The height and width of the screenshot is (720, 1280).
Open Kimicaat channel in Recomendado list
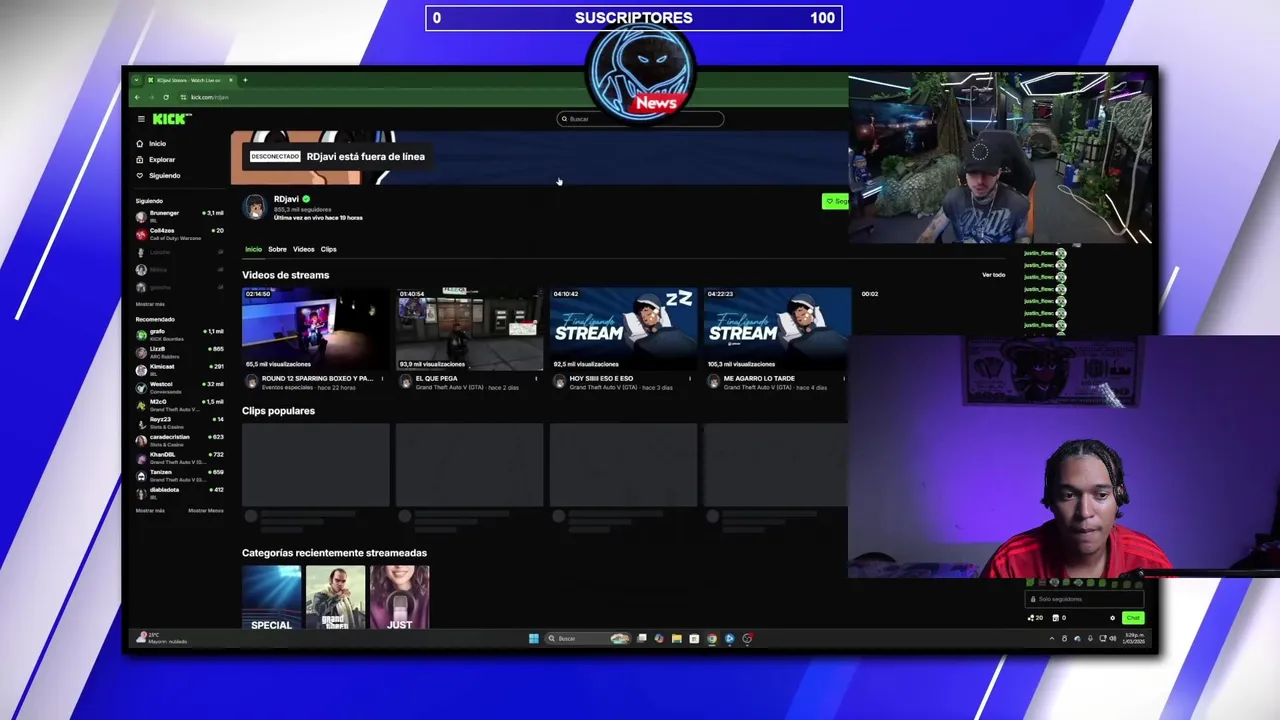(x=180, y=369)
